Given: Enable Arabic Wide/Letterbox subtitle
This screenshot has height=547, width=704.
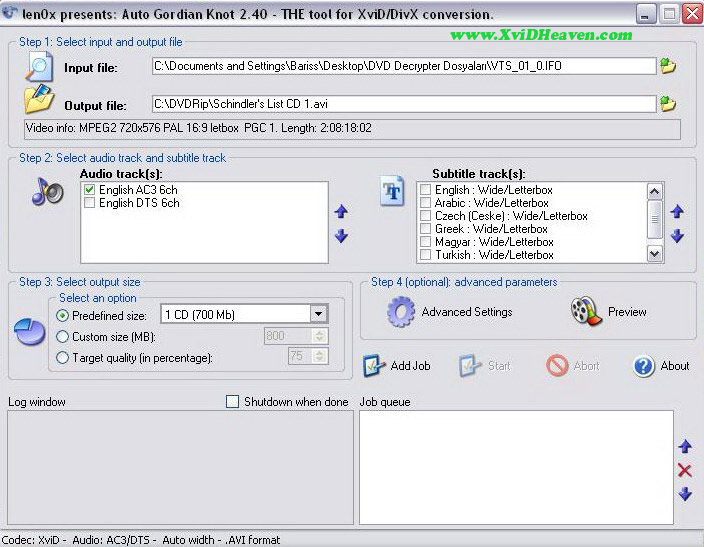Looking at the screenshot, I should coord(425,203).
